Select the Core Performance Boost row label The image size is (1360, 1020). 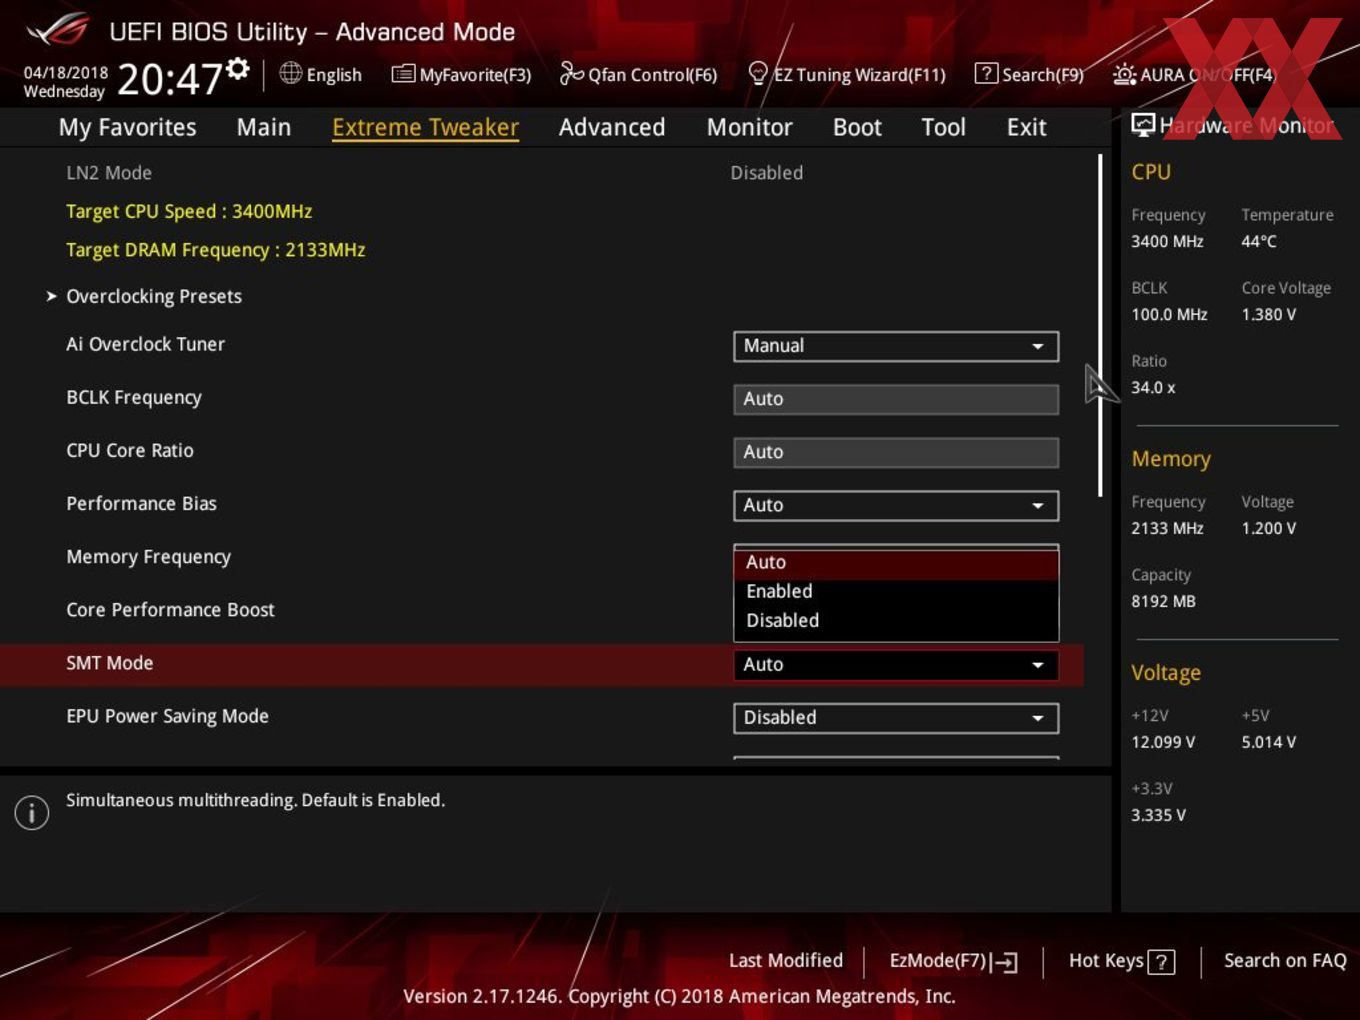coord(170,610)
